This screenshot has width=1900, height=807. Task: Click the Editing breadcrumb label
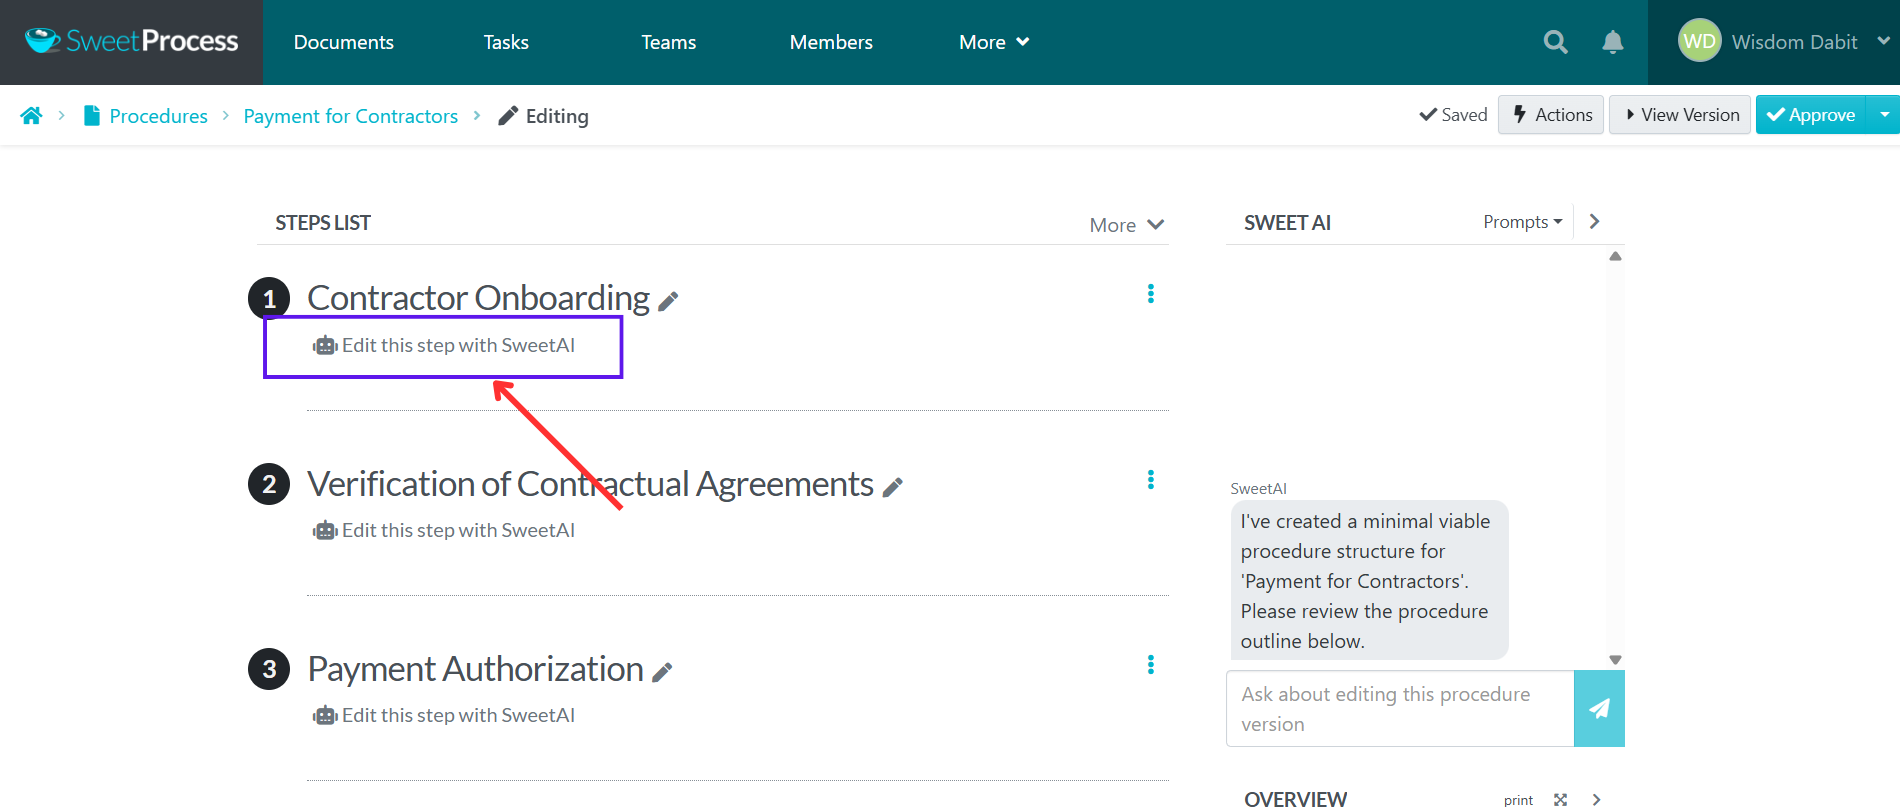tap(543, 116)
